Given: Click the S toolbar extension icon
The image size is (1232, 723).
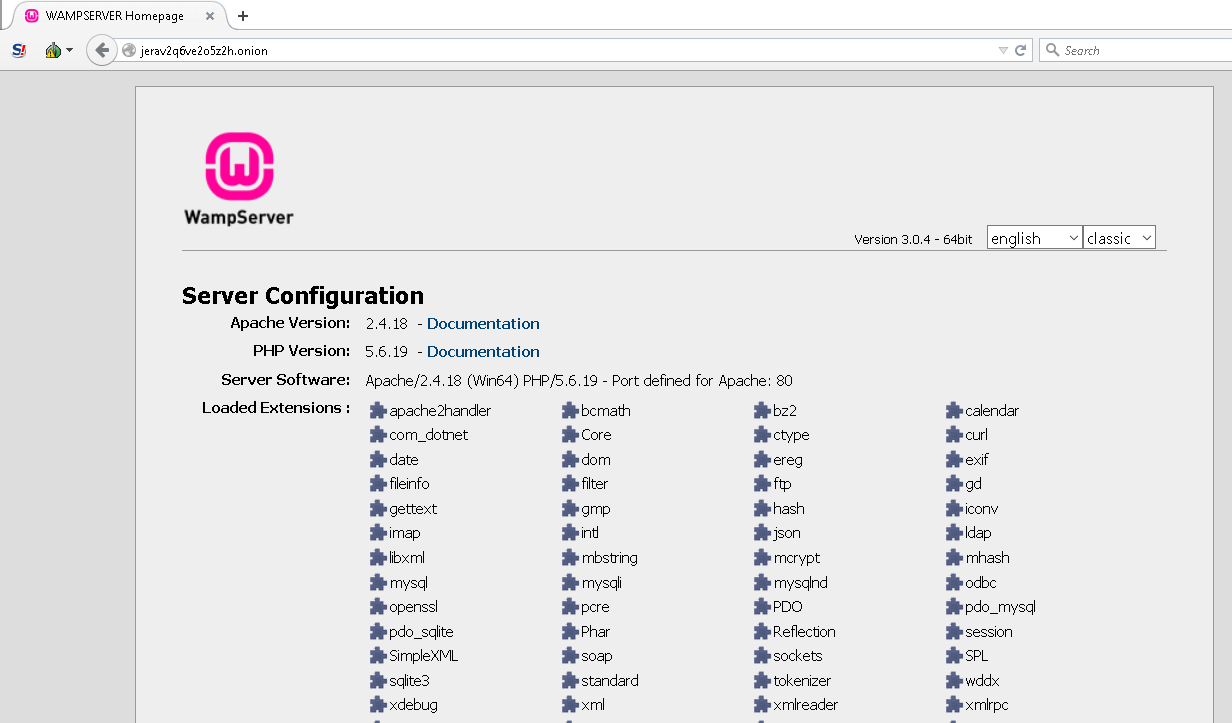Looking at the screenshot, I should [x=19, y=50].
